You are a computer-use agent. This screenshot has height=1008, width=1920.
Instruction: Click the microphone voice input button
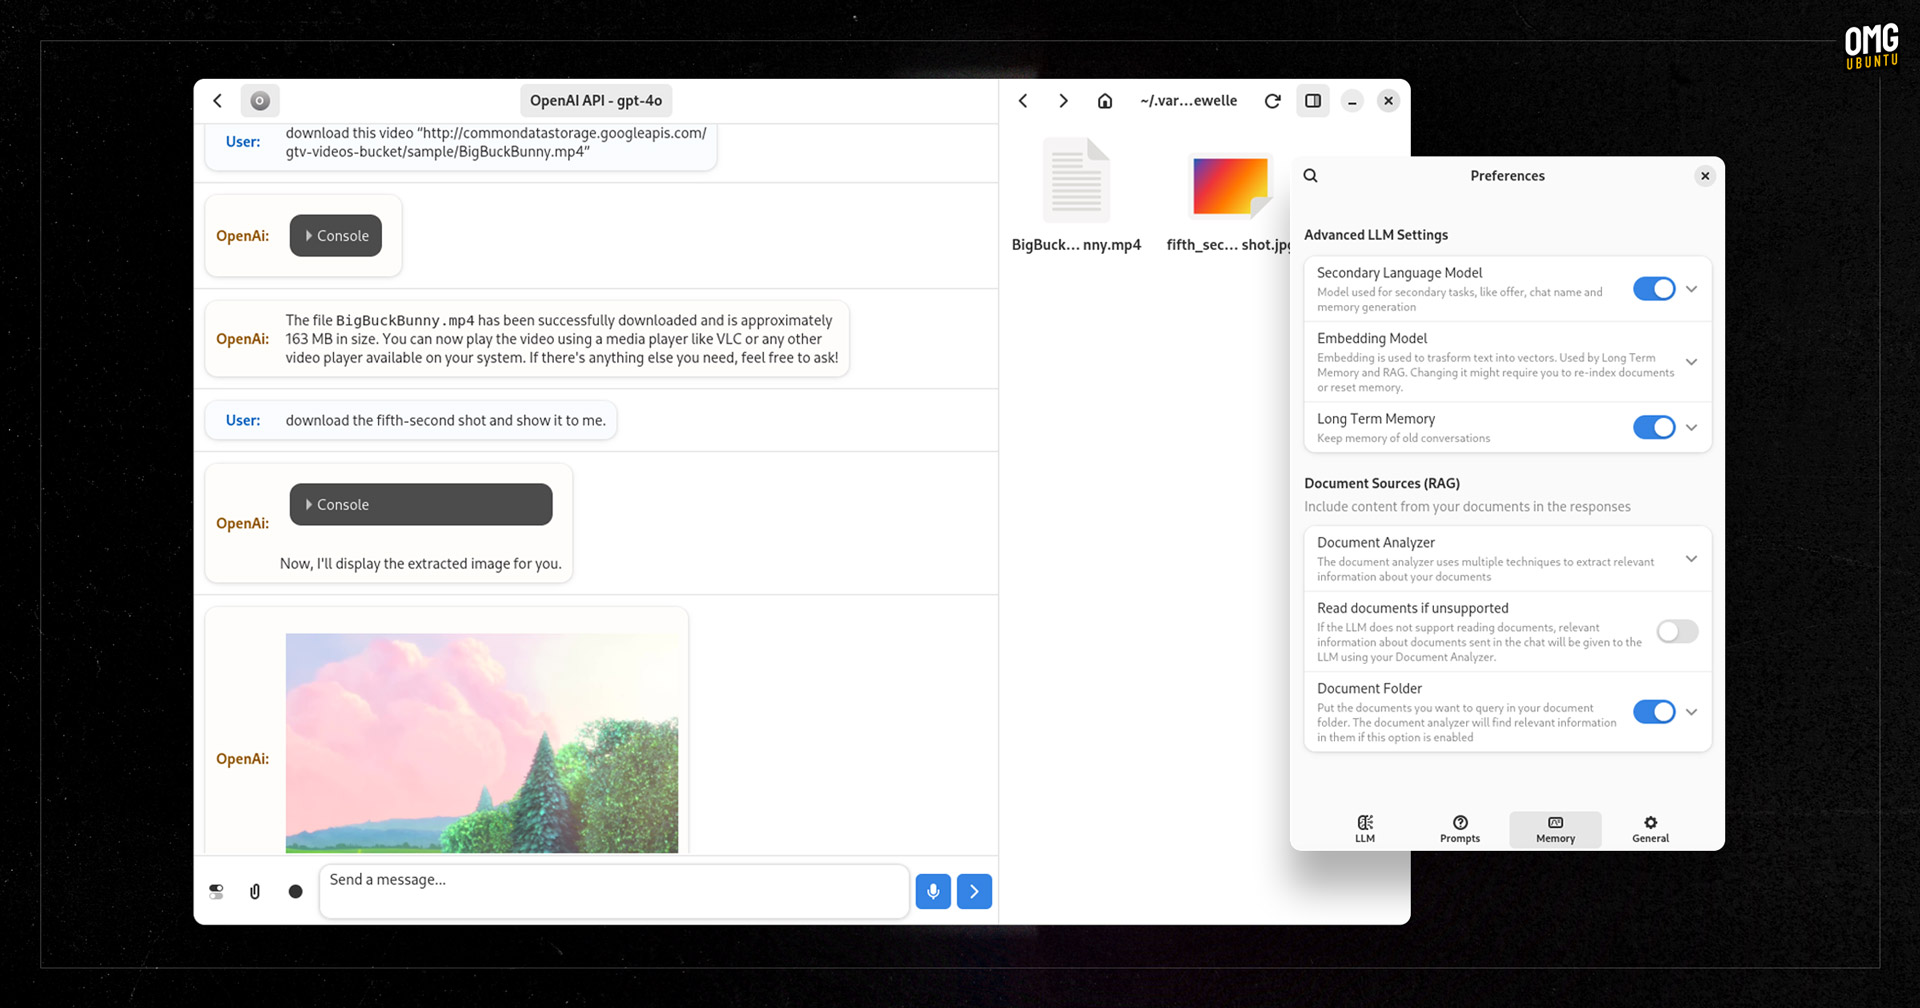coord(932,891)
